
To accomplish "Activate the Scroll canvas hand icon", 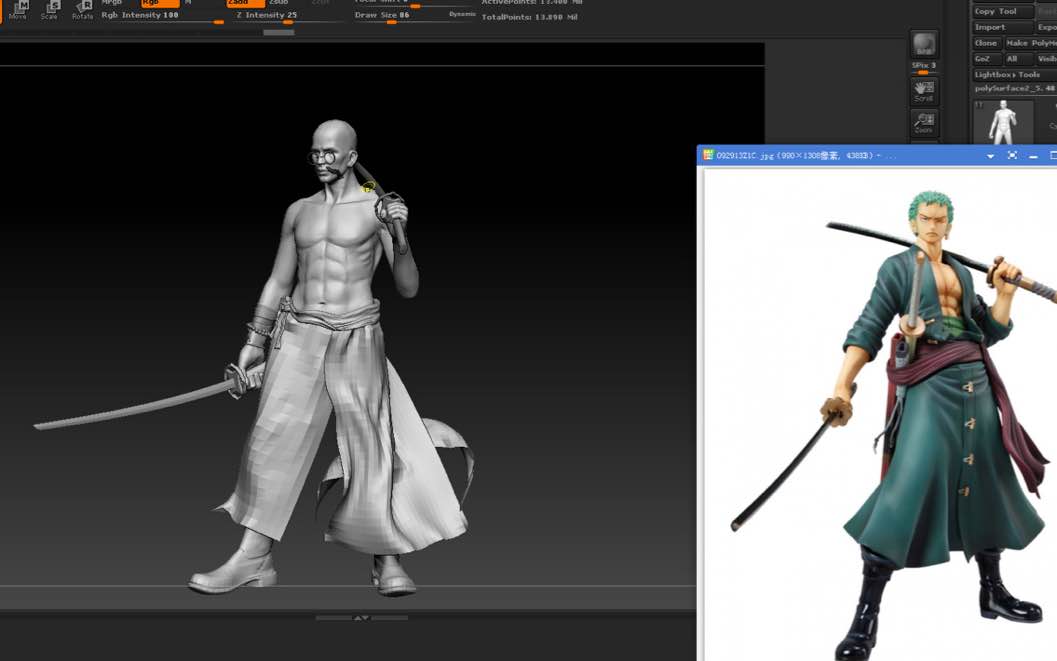I will coord(924,90).
